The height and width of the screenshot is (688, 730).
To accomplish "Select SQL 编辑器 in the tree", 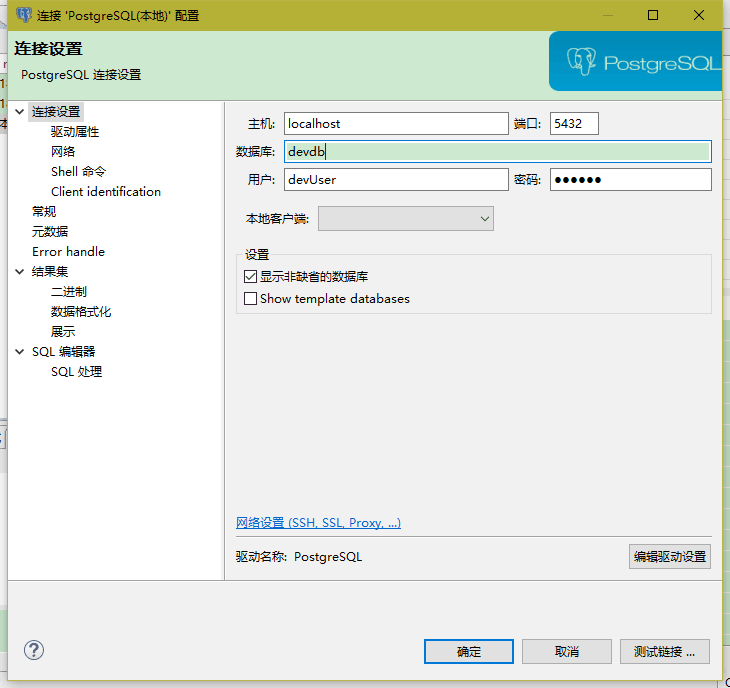I will pyautogui.click(x=63, y=351).
